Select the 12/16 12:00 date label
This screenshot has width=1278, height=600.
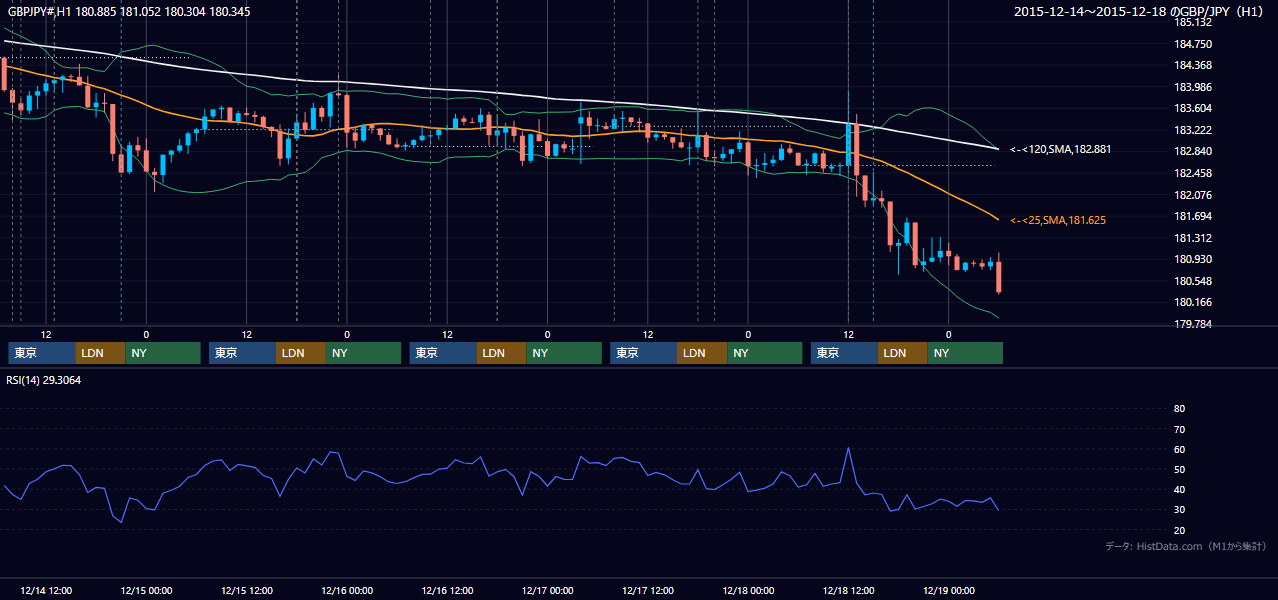coord(448,590)
